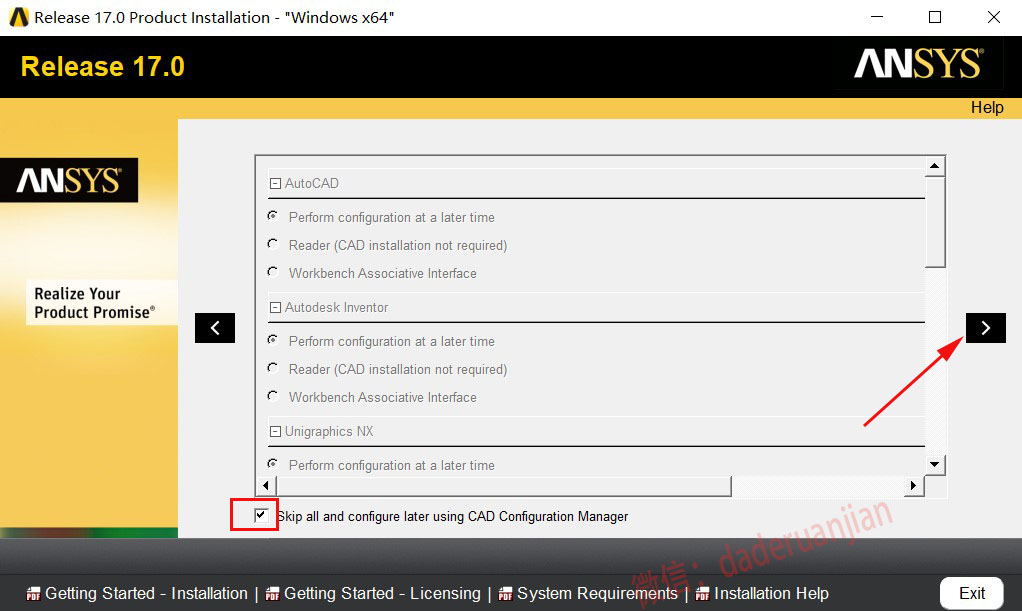
Task: Maximize the installer window
Action: (935, 17)
